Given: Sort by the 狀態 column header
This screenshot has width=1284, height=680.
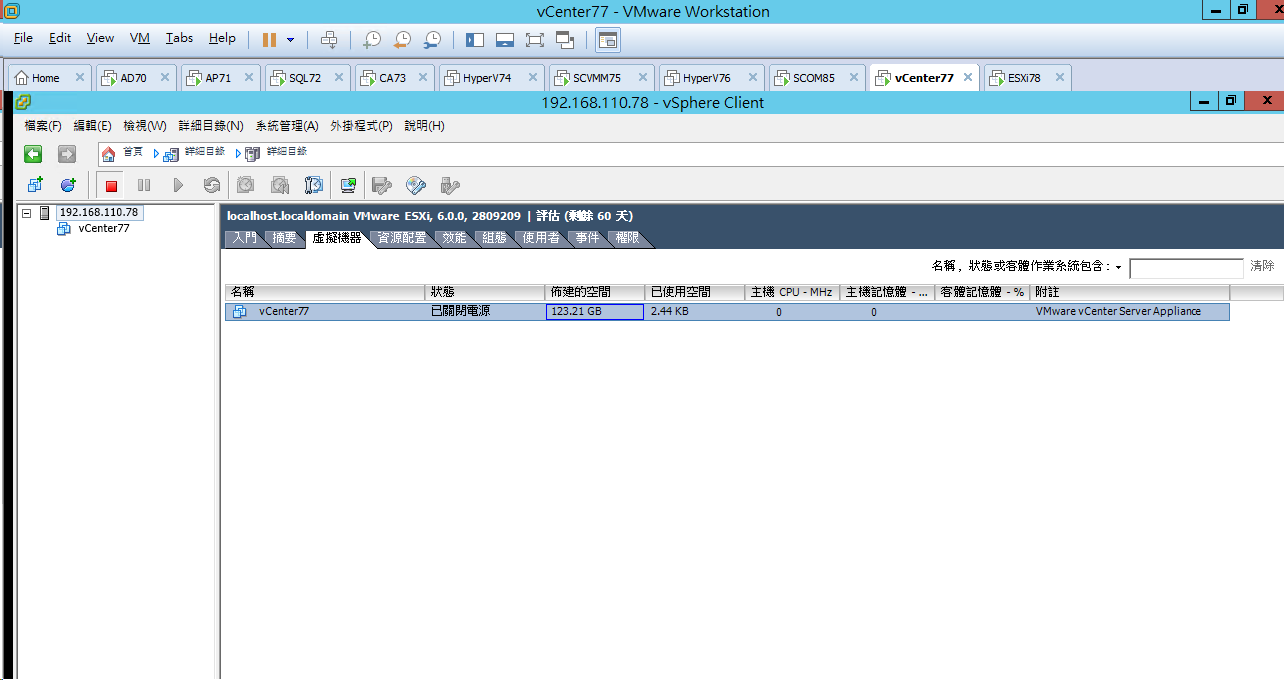Looking at the screenshot, I should point(485,292).
